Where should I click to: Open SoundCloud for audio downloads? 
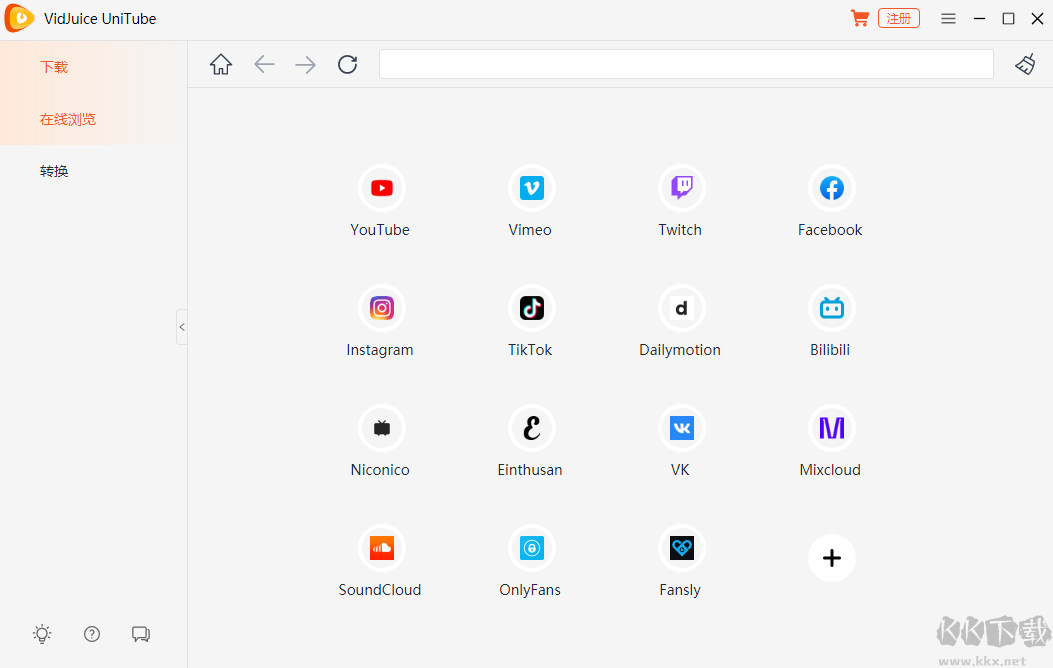coord(380,548)
